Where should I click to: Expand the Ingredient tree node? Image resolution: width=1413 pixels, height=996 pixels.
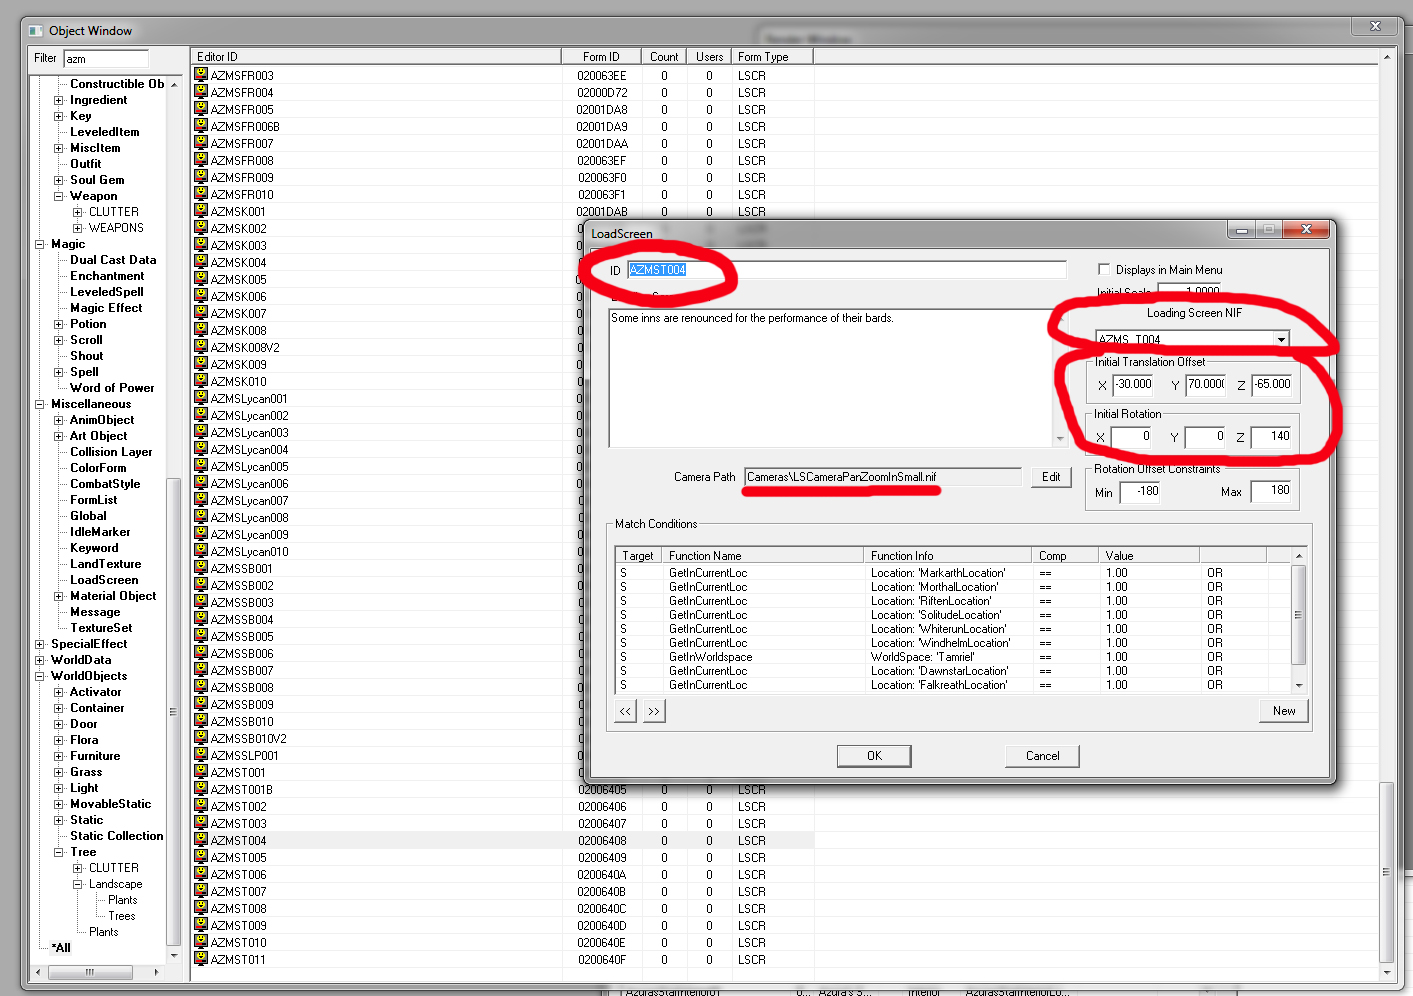tap(59, 100)
